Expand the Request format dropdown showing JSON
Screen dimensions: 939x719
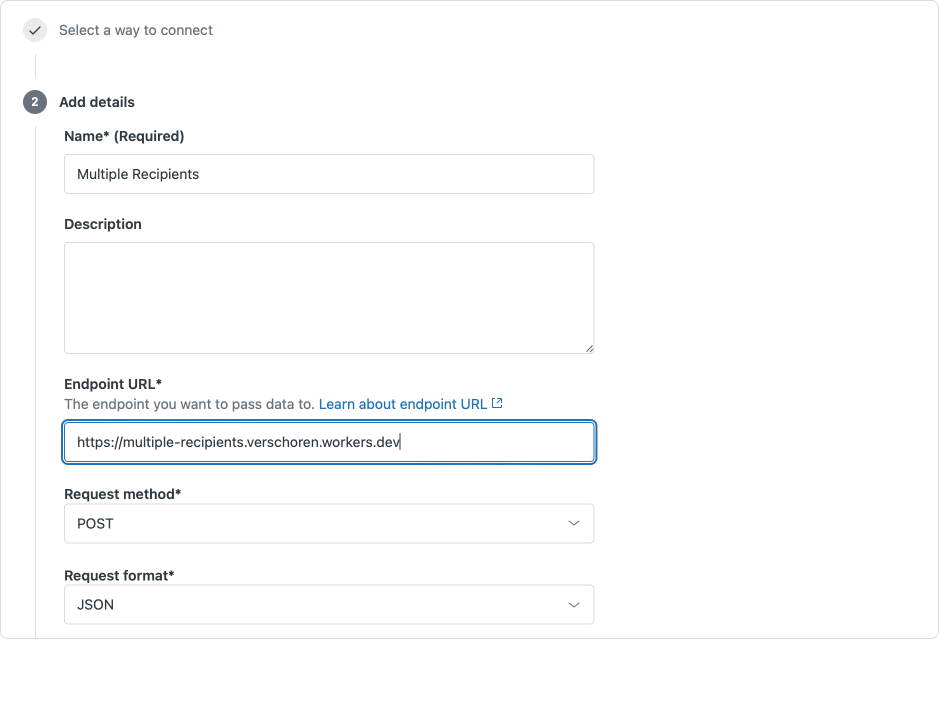(328, 605)
